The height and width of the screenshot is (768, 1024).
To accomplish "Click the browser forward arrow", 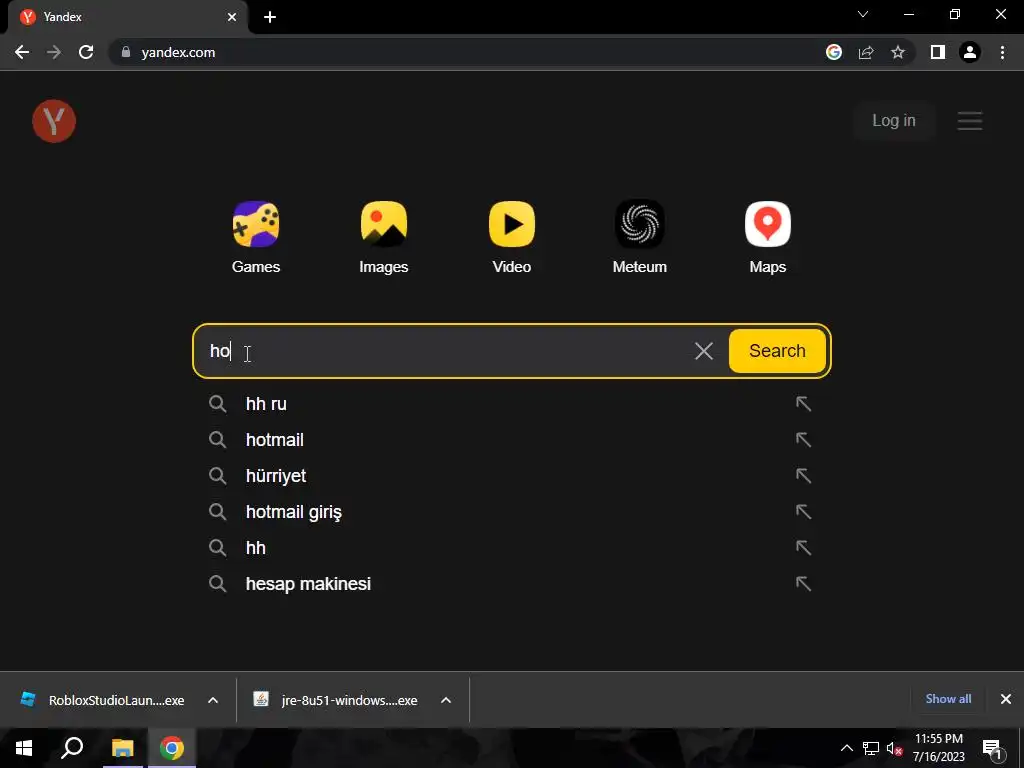I will pos(54,52).
